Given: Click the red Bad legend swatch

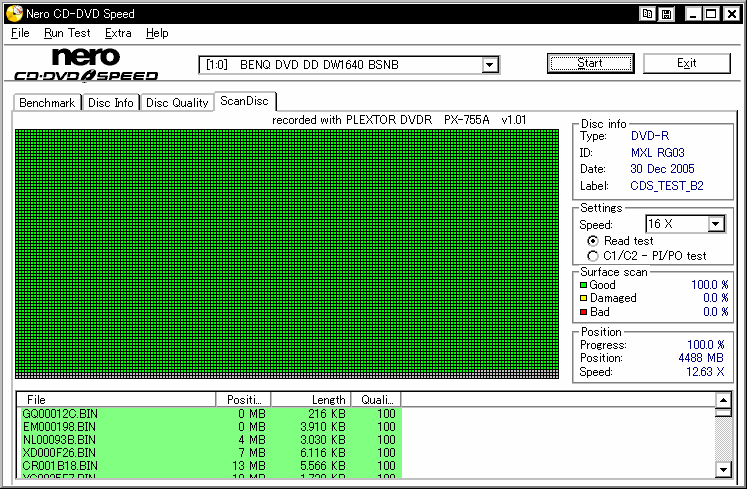Looking at the screenshot, I should click(583, 312).
